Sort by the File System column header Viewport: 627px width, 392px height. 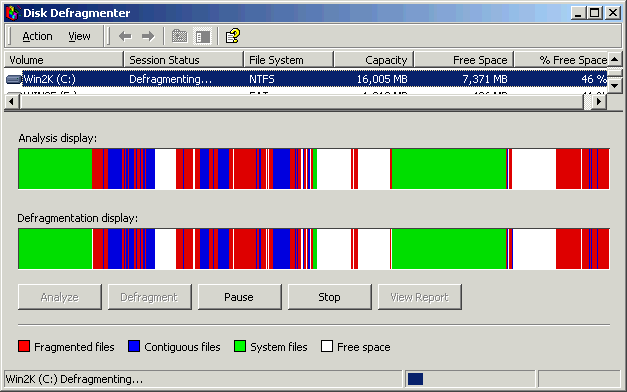288,60
